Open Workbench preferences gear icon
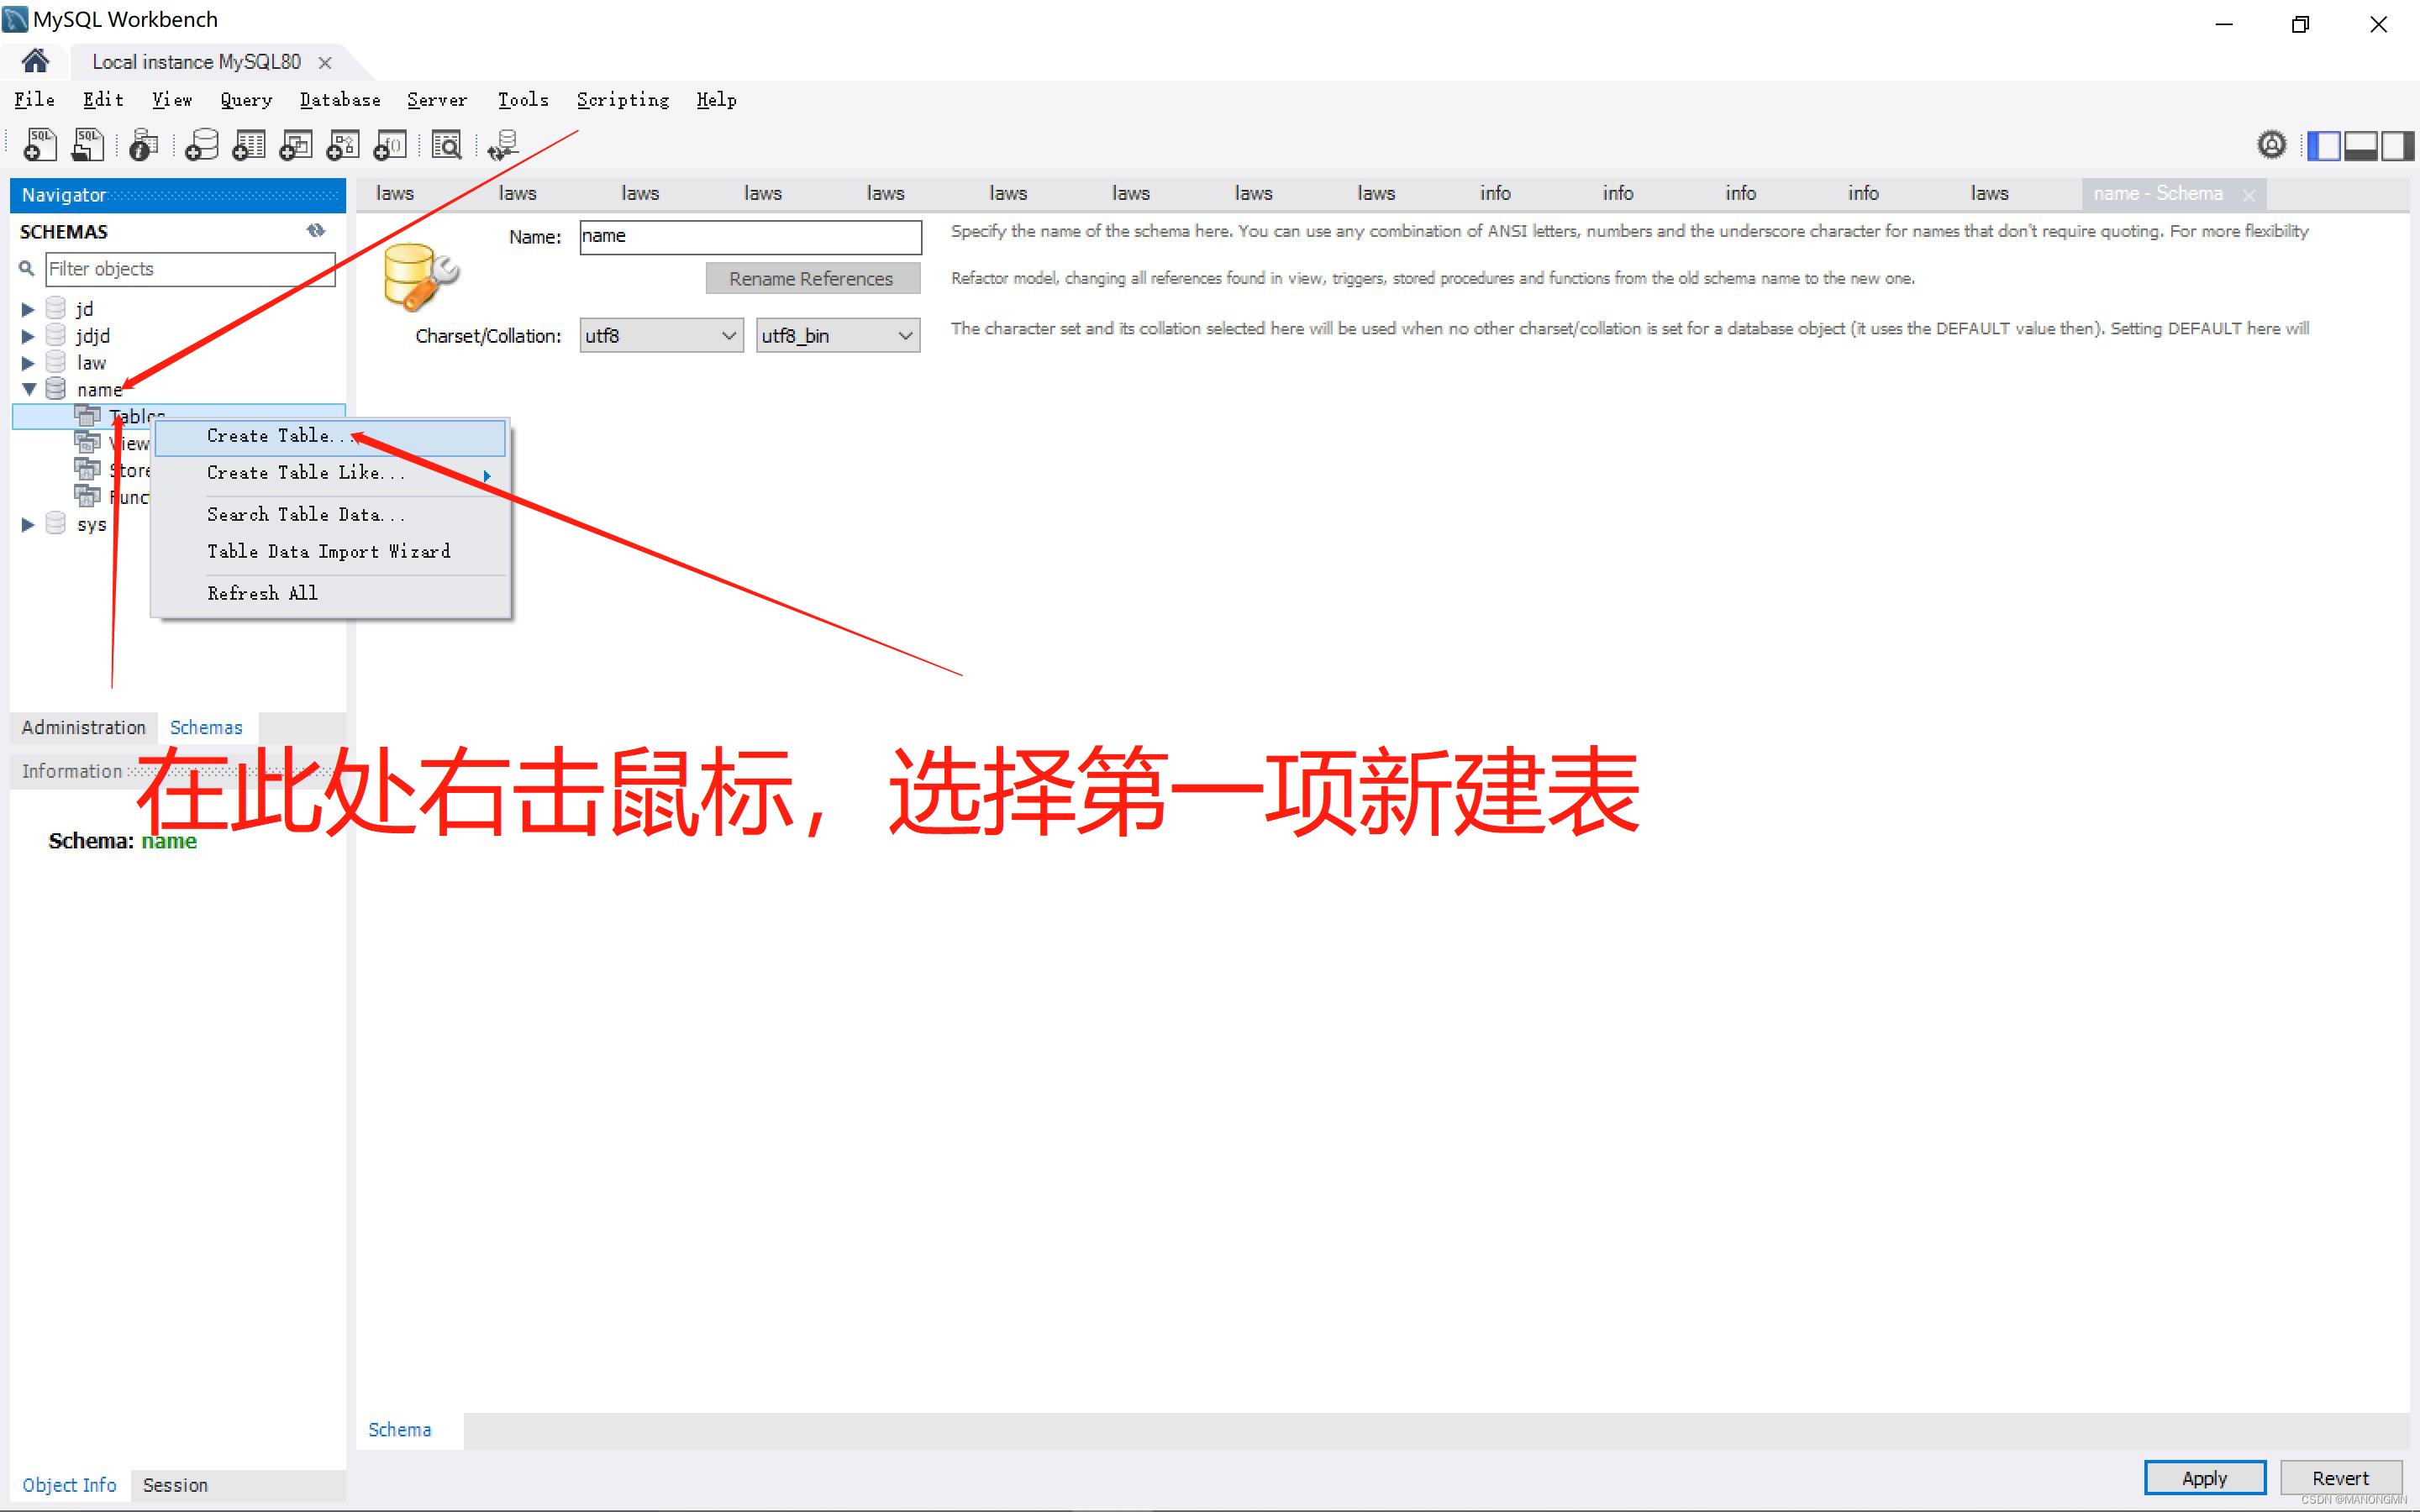 coord(2271,145)
